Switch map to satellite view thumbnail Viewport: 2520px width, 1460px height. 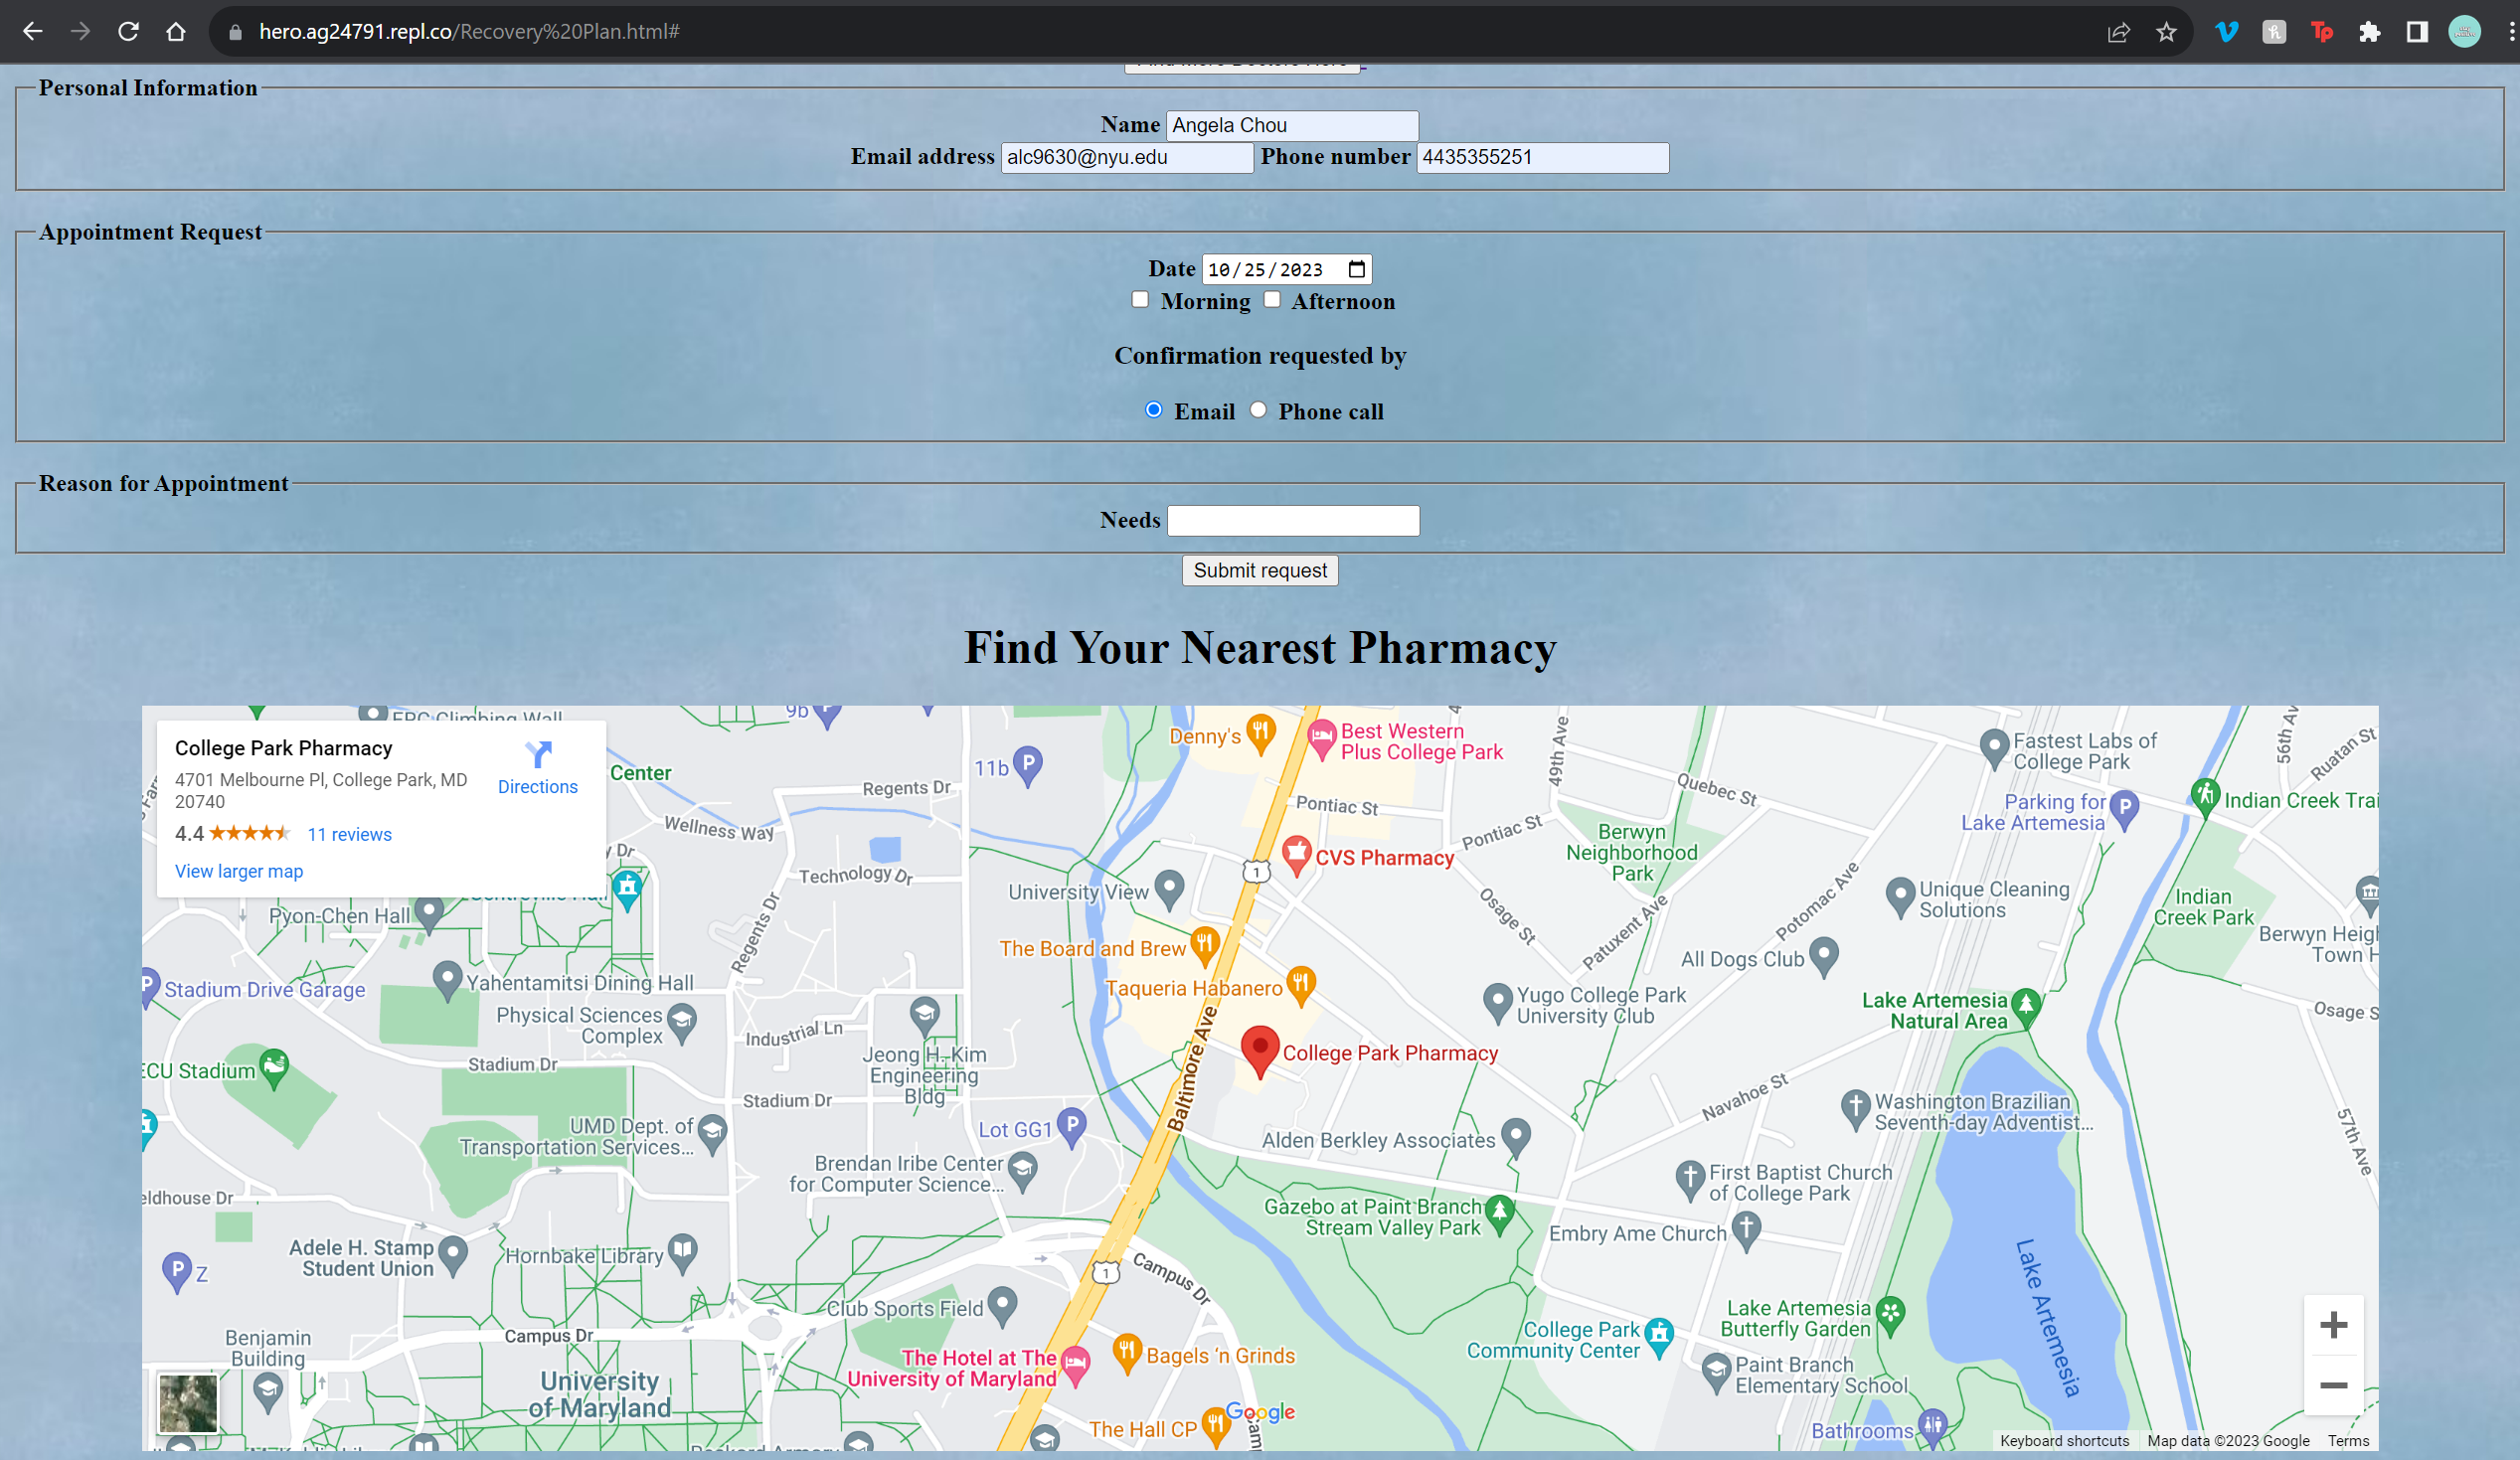click(188, 1402)
